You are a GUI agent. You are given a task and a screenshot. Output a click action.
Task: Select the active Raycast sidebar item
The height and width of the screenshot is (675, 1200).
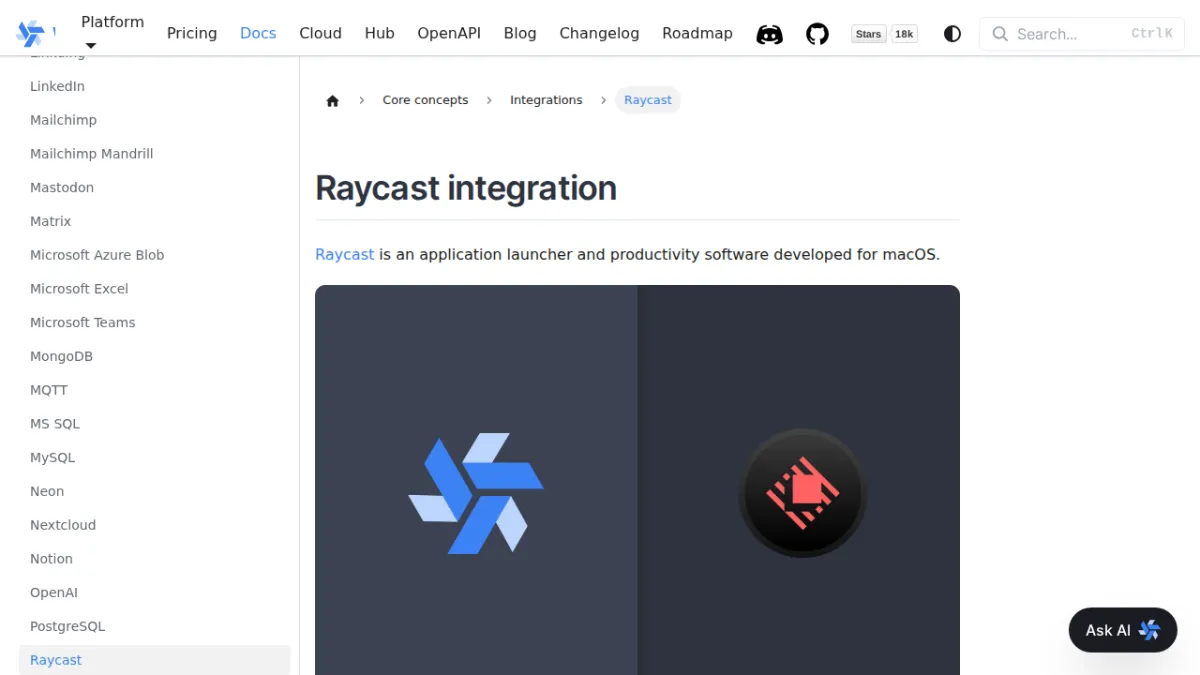point(155,660)
